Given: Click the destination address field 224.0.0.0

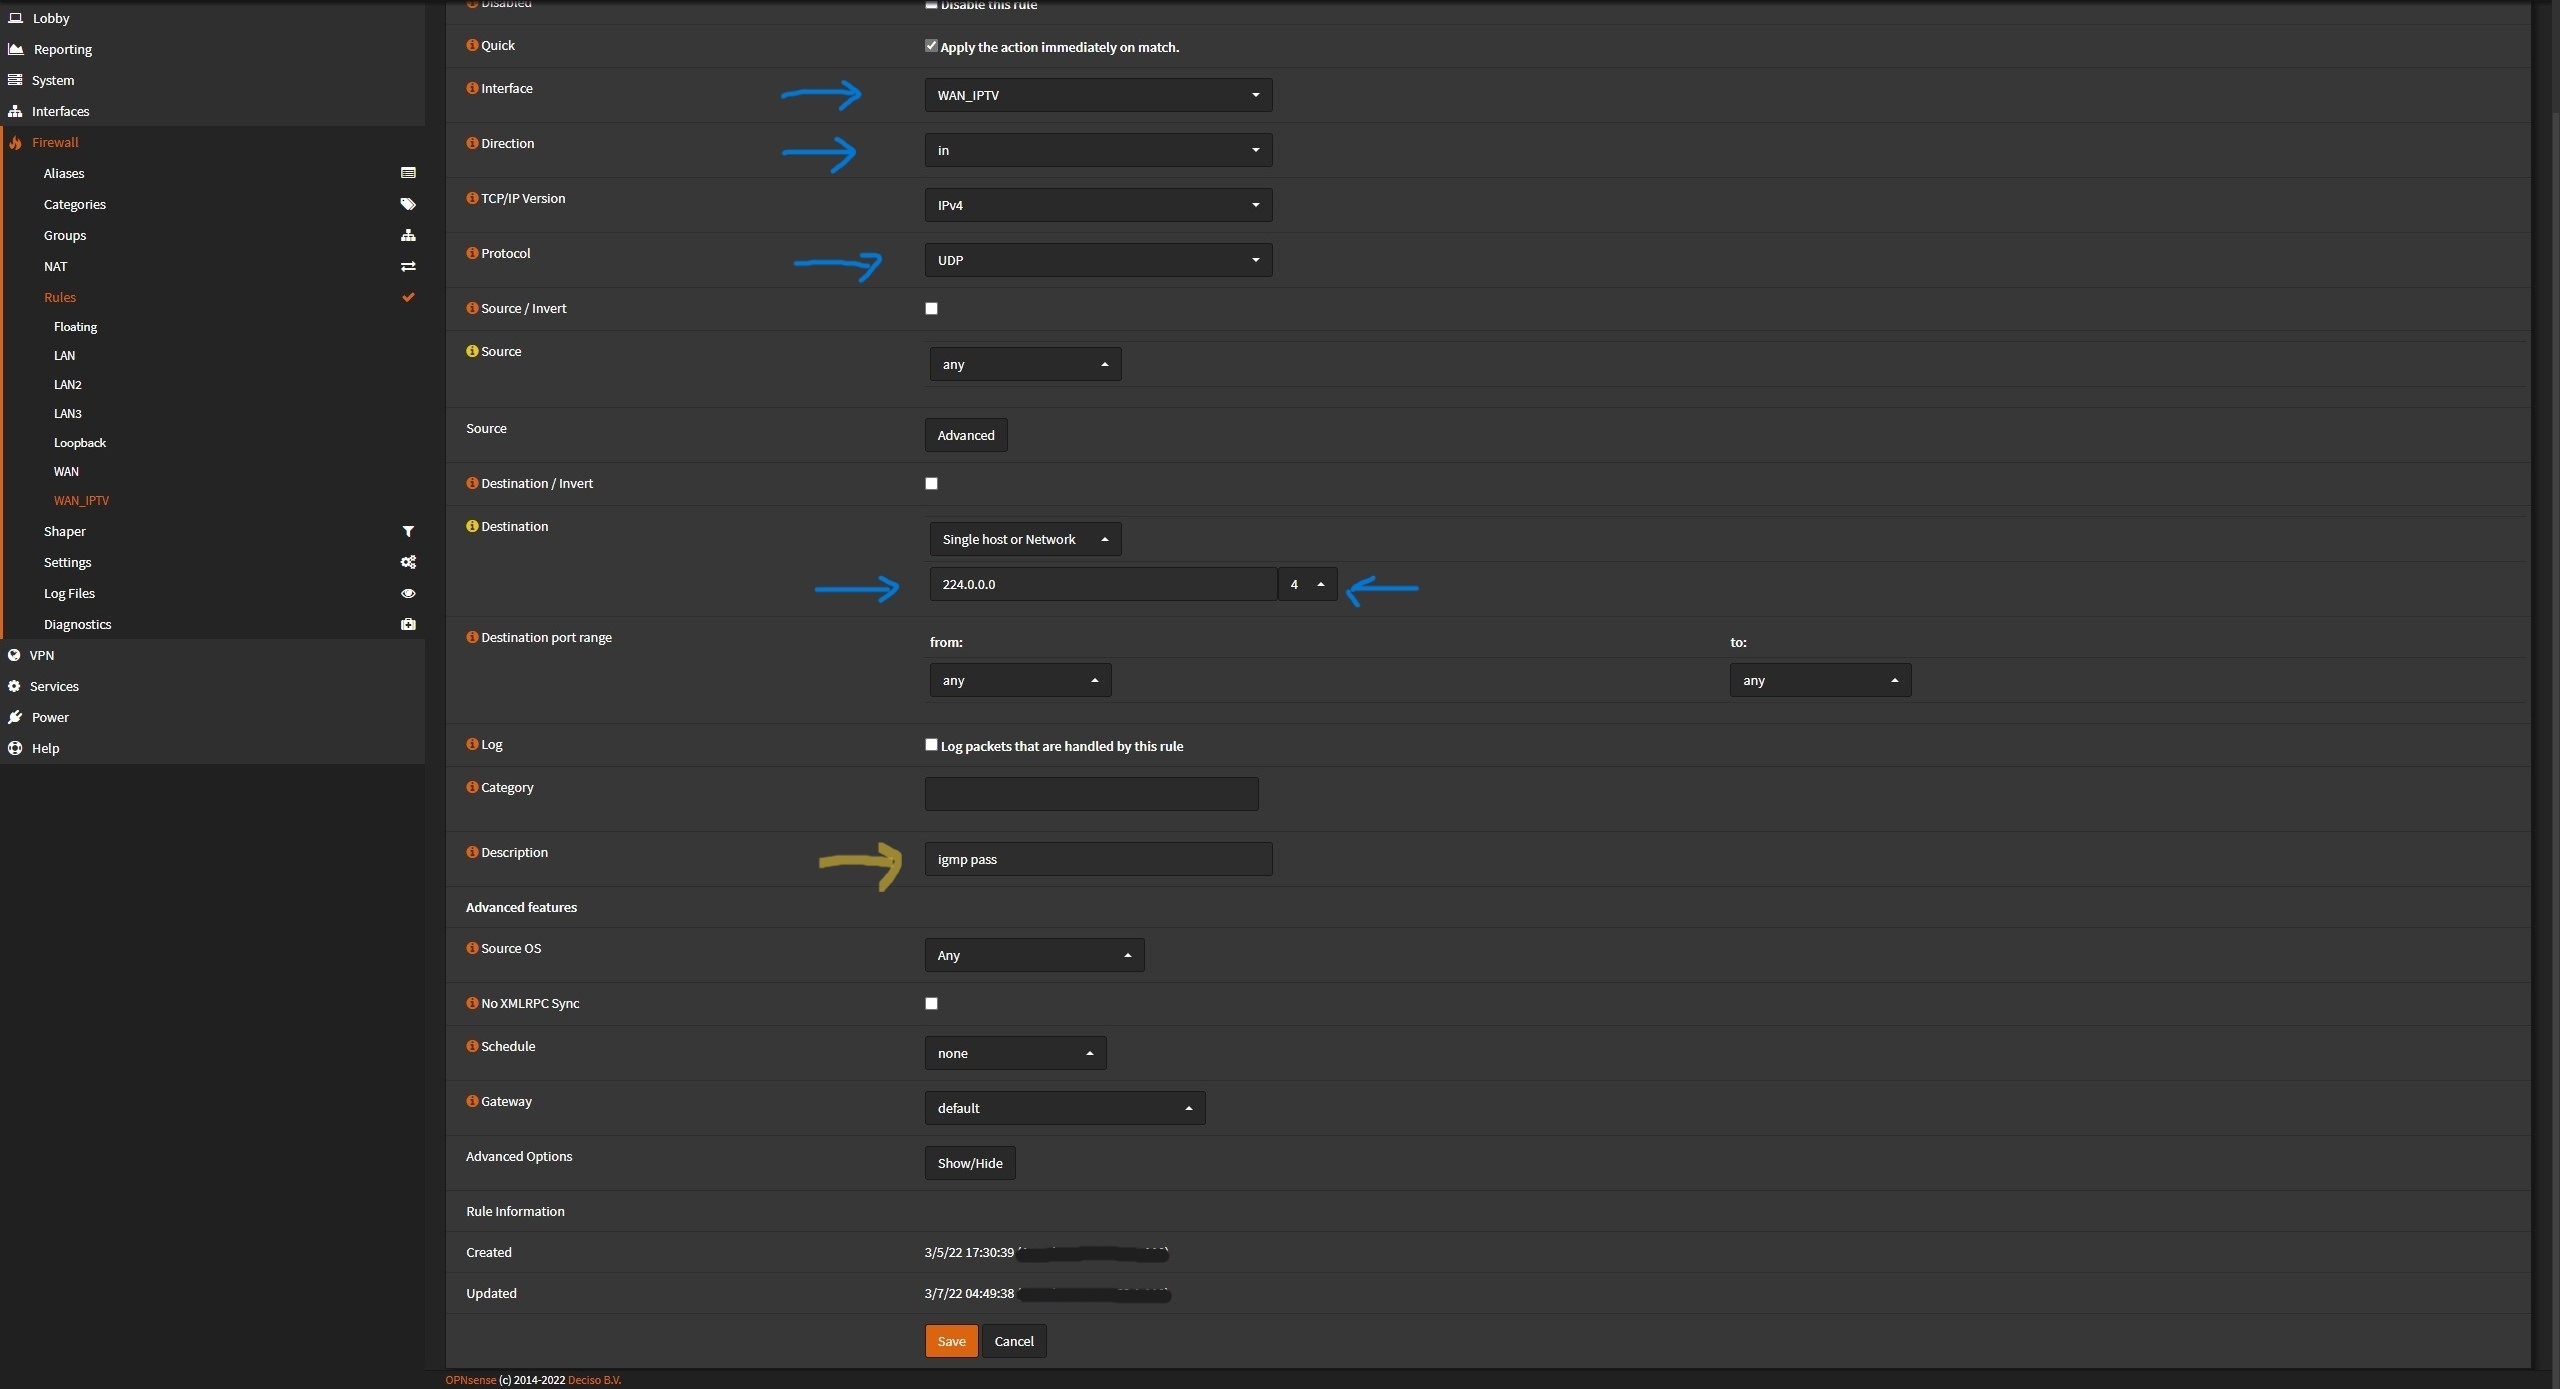Looking at the screenshot, I should (1102, 584).
